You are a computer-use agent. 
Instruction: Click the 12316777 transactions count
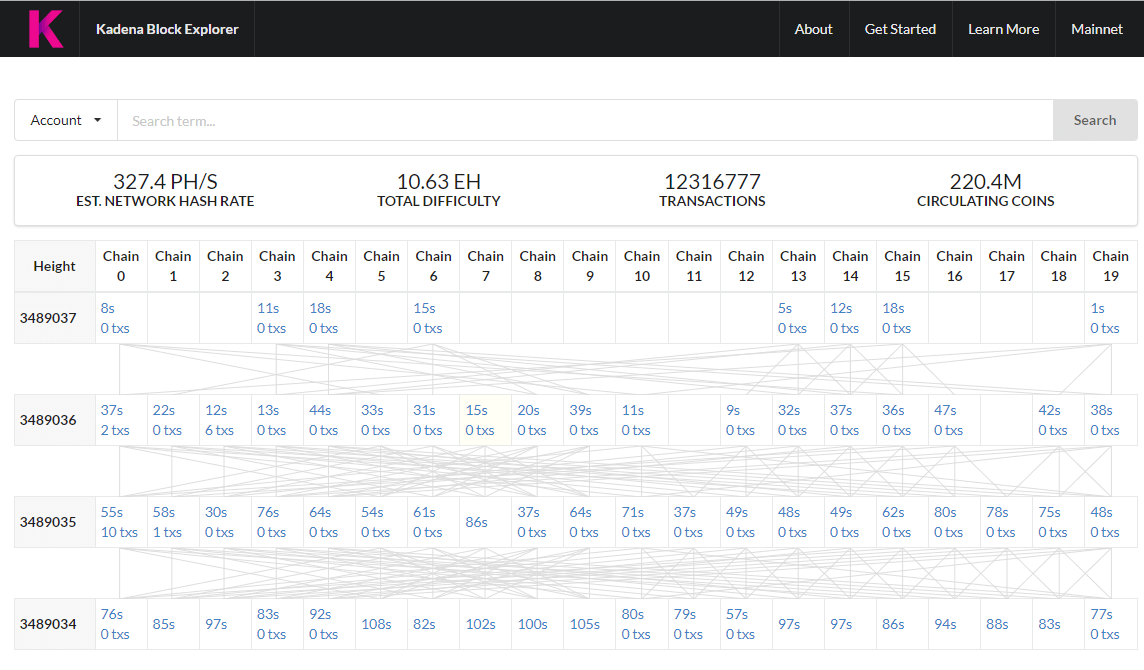[x=712, y=181]
